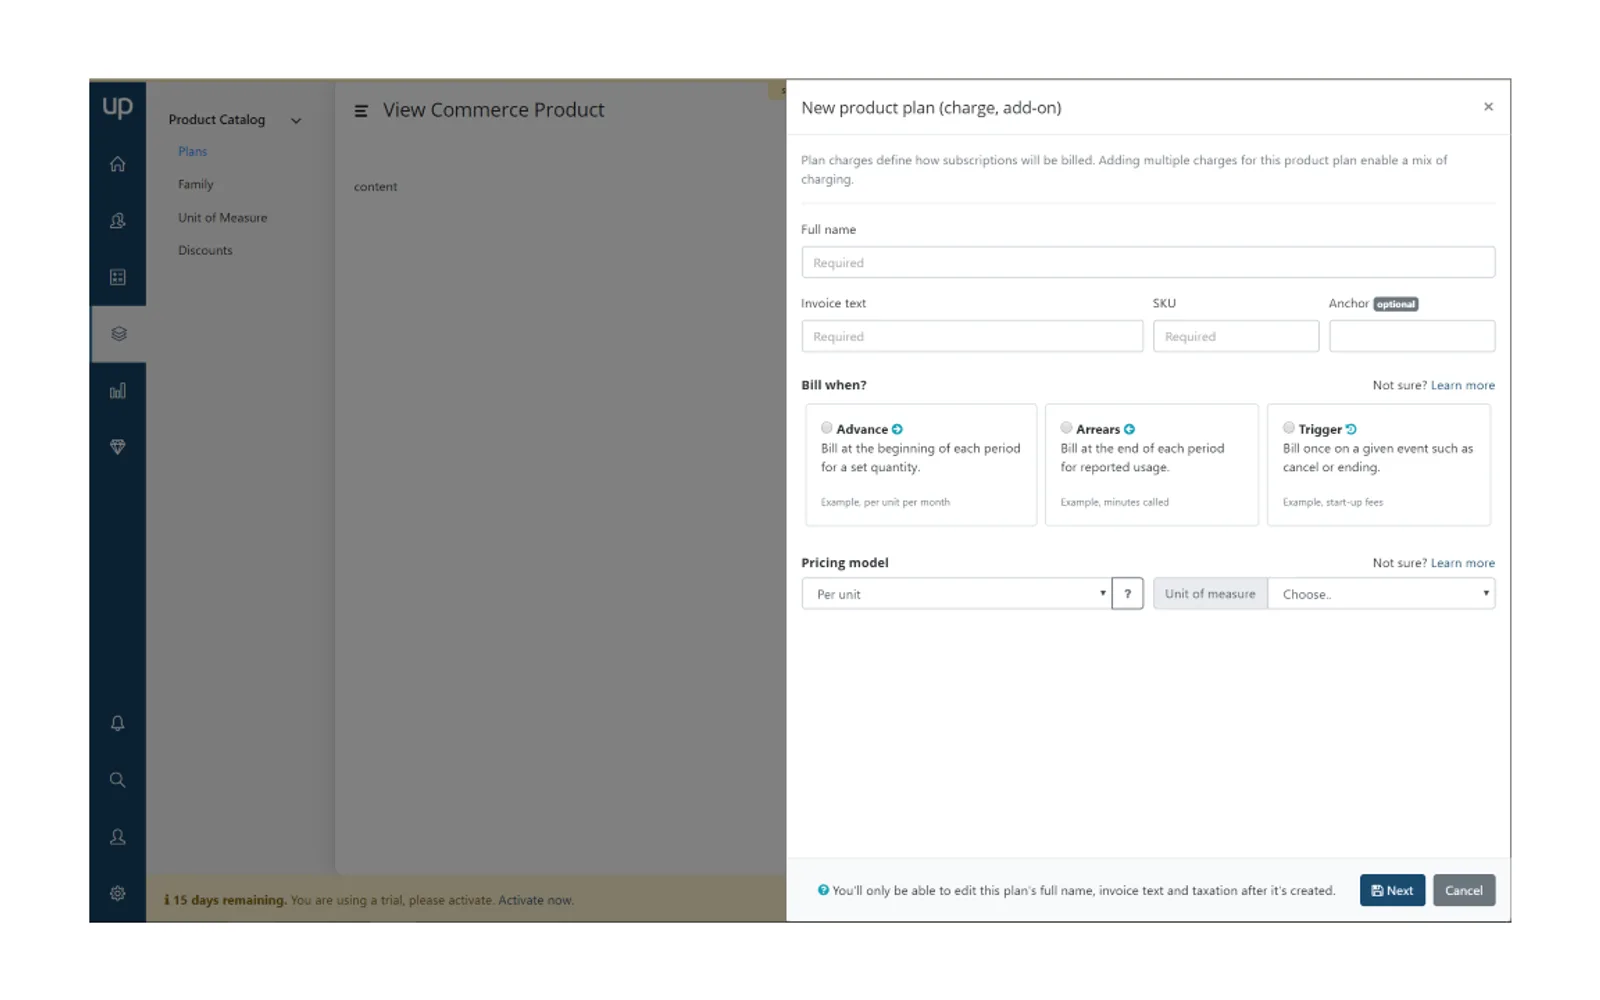
Task: Select the Arrears billing radio button
Action: coord(1067,428)
